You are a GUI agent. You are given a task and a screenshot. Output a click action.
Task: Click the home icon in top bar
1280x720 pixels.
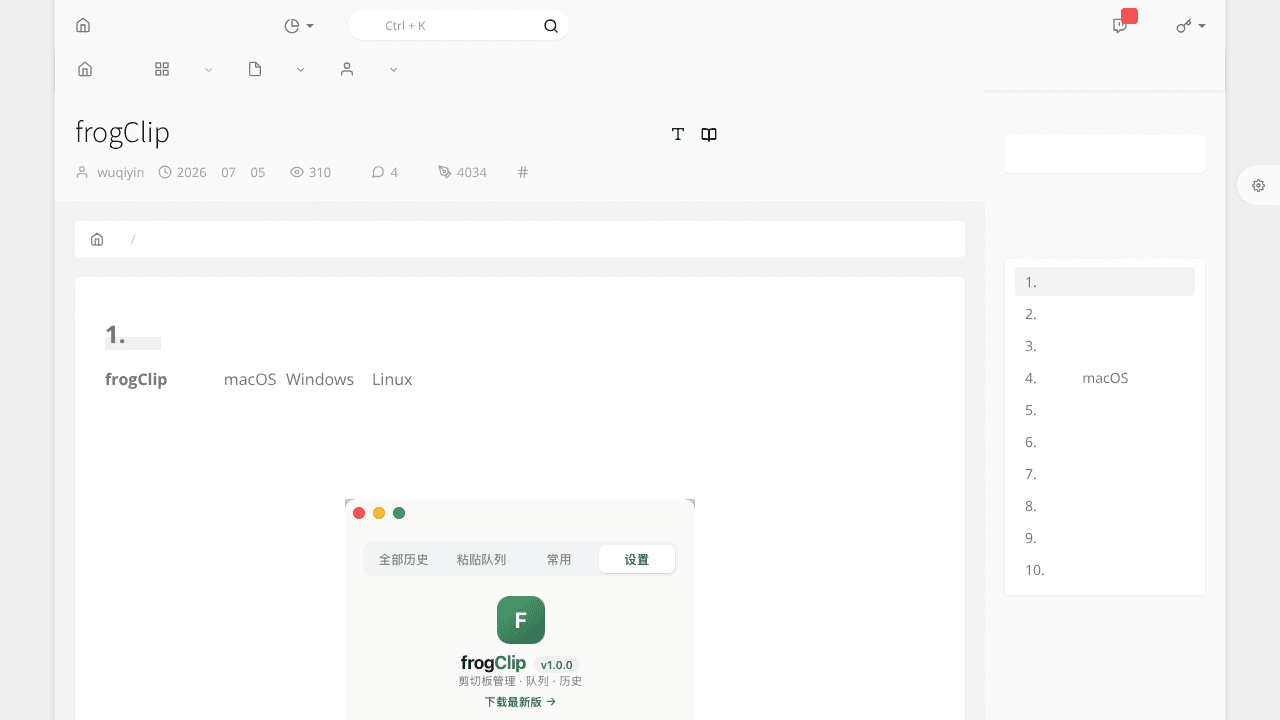click(83, 26)
